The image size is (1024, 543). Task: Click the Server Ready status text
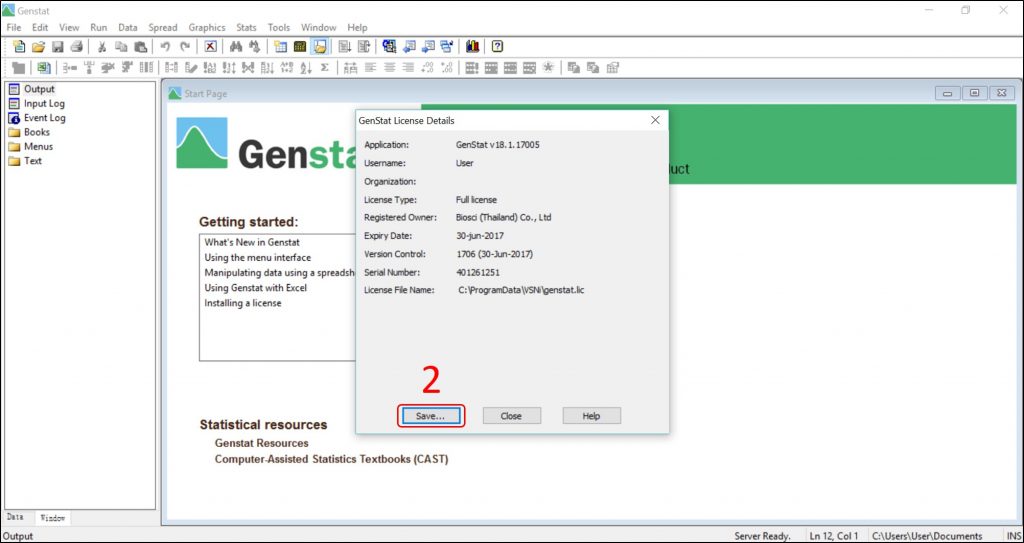pyautogui.click(x=762, y=536)
